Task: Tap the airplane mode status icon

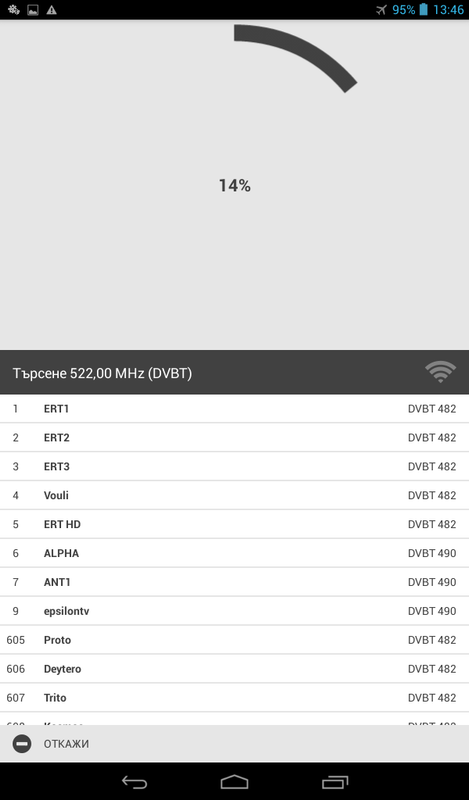Action: click(381, 10)
